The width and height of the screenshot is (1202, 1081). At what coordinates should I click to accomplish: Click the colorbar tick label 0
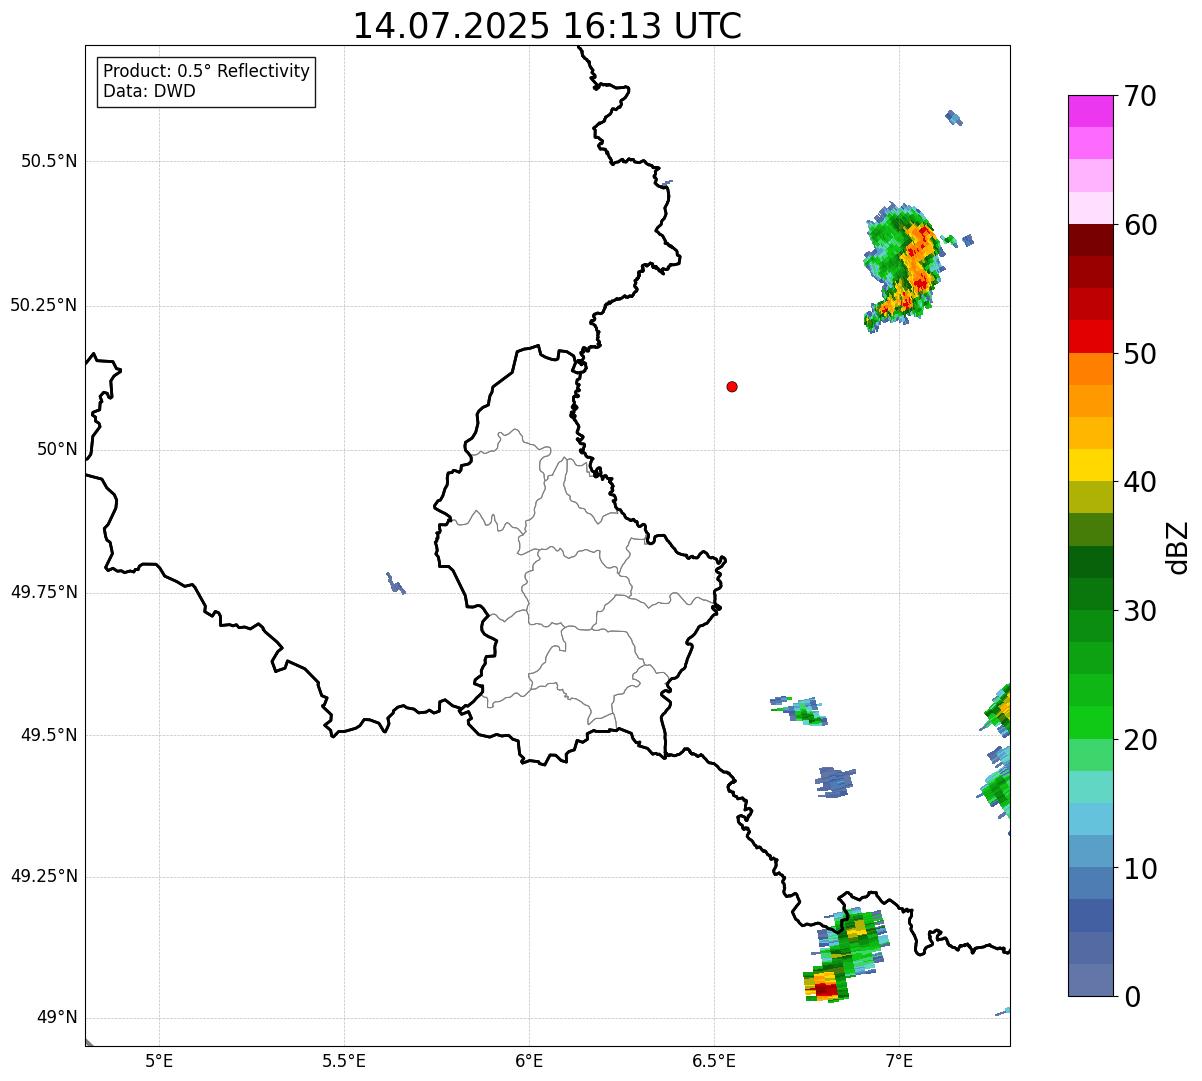coord(1130,997)
